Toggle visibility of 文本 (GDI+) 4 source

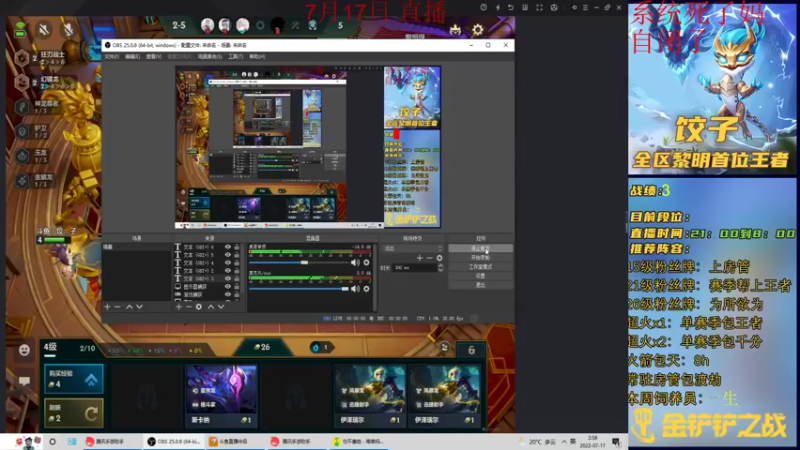point(228,263)
